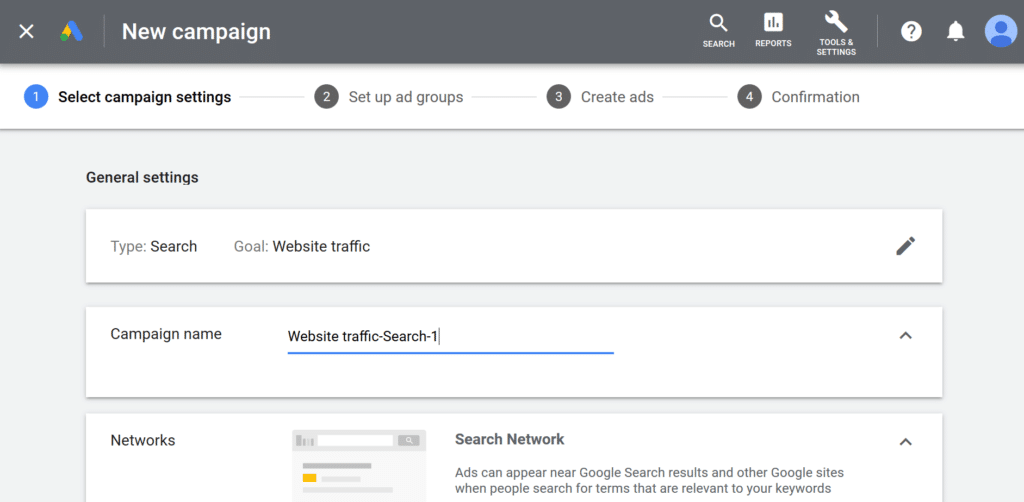Edit campaign type and goal with pencil icon
This screenshot has height=502, width=1024.
(905, 246)
